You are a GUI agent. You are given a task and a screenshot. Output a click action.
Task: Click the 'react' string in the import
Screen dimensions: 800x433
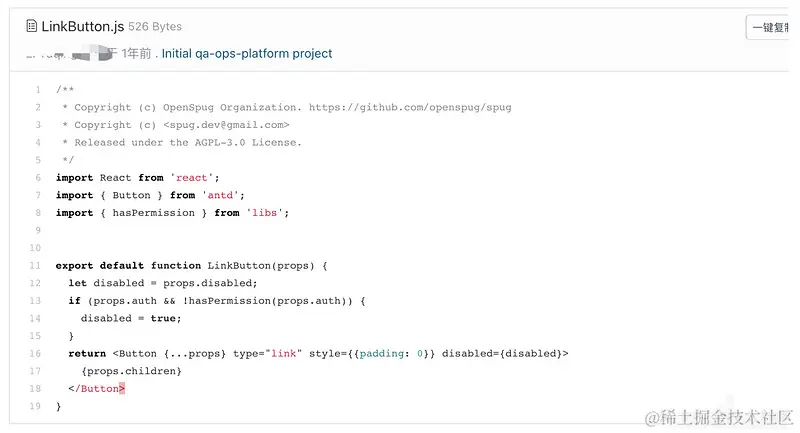pyautogui.click(x=192, y=177)
